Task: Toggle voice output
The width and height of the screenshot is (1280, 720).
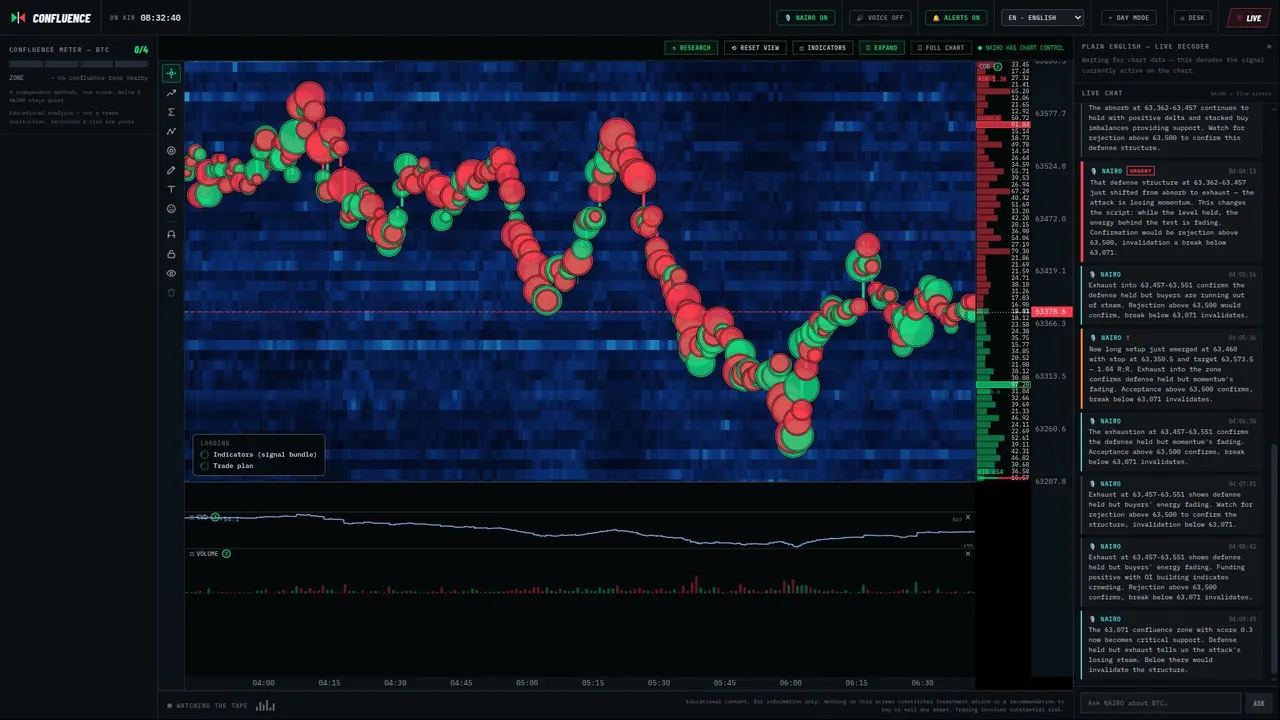Action: click(x=880, y=18)
